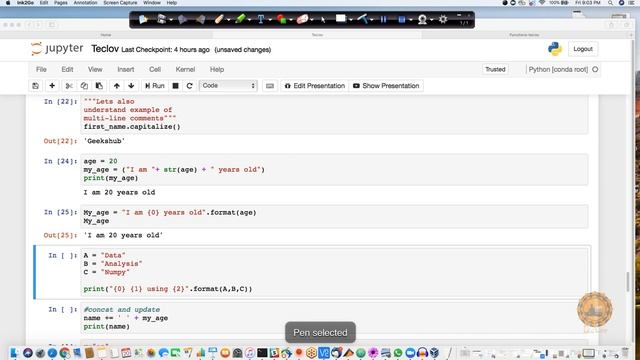Open the Insert menu
640x360 pixels.
point(126,69)
